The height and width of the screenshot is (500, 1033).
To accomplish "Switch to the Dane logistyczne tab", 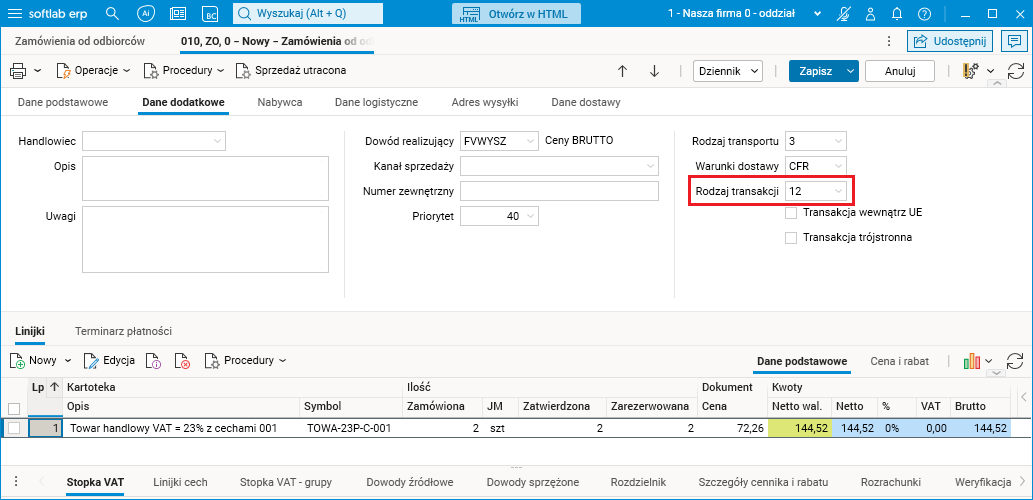I will [x=376, y=102].
